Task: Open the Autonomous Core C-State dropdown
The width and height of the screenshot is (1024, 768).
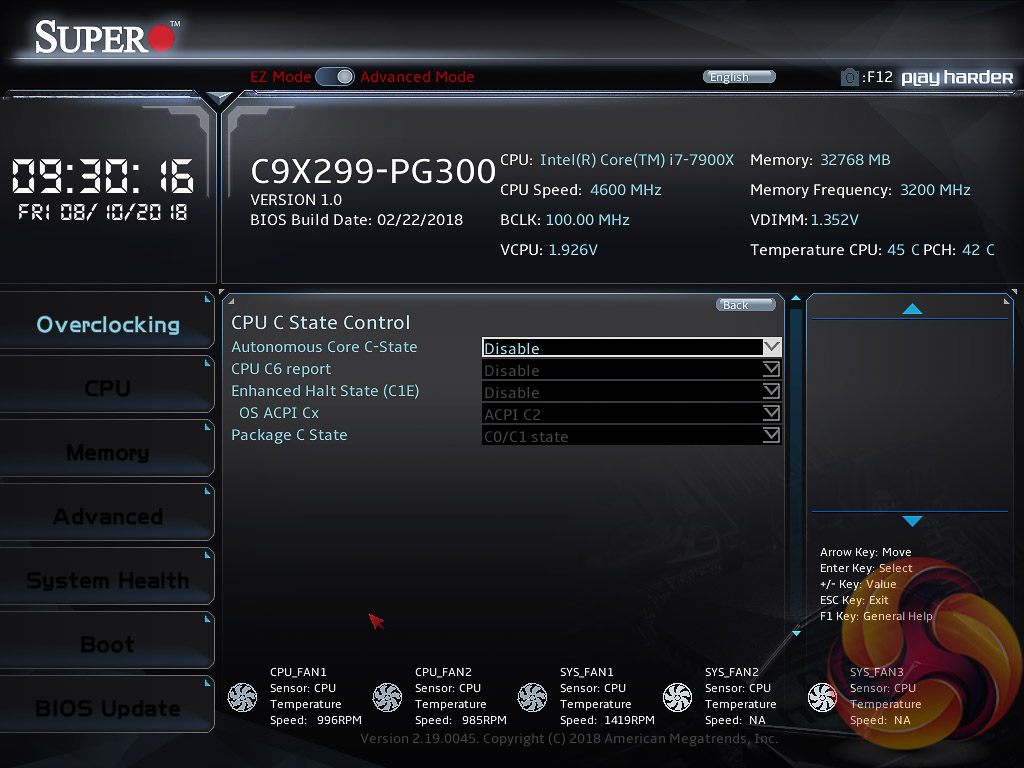Action: [632, 347]
